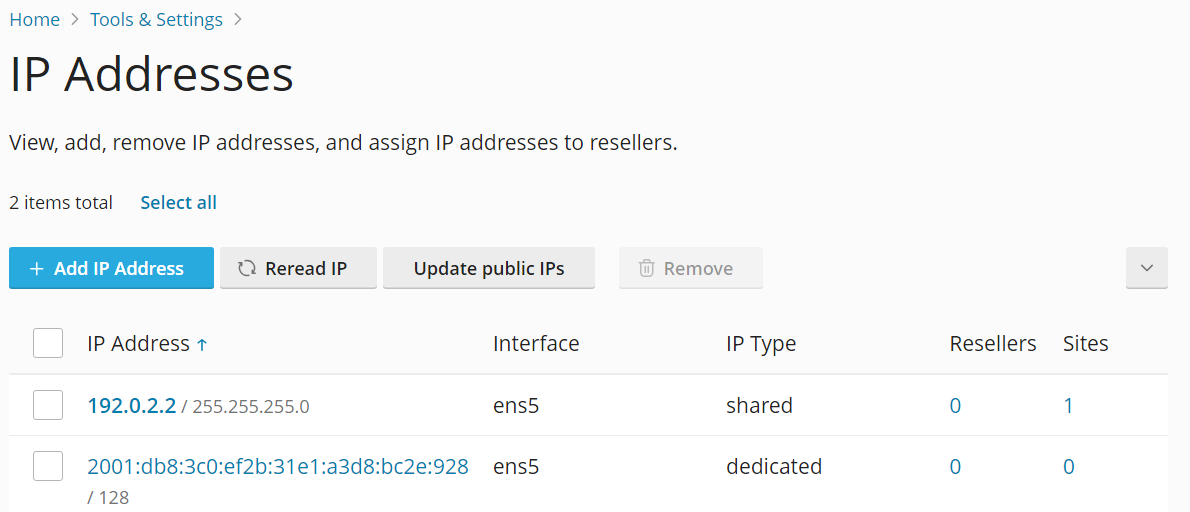
Task: Open Sites count for 192.0.2.2
Action: click(x=1069, y=406)
